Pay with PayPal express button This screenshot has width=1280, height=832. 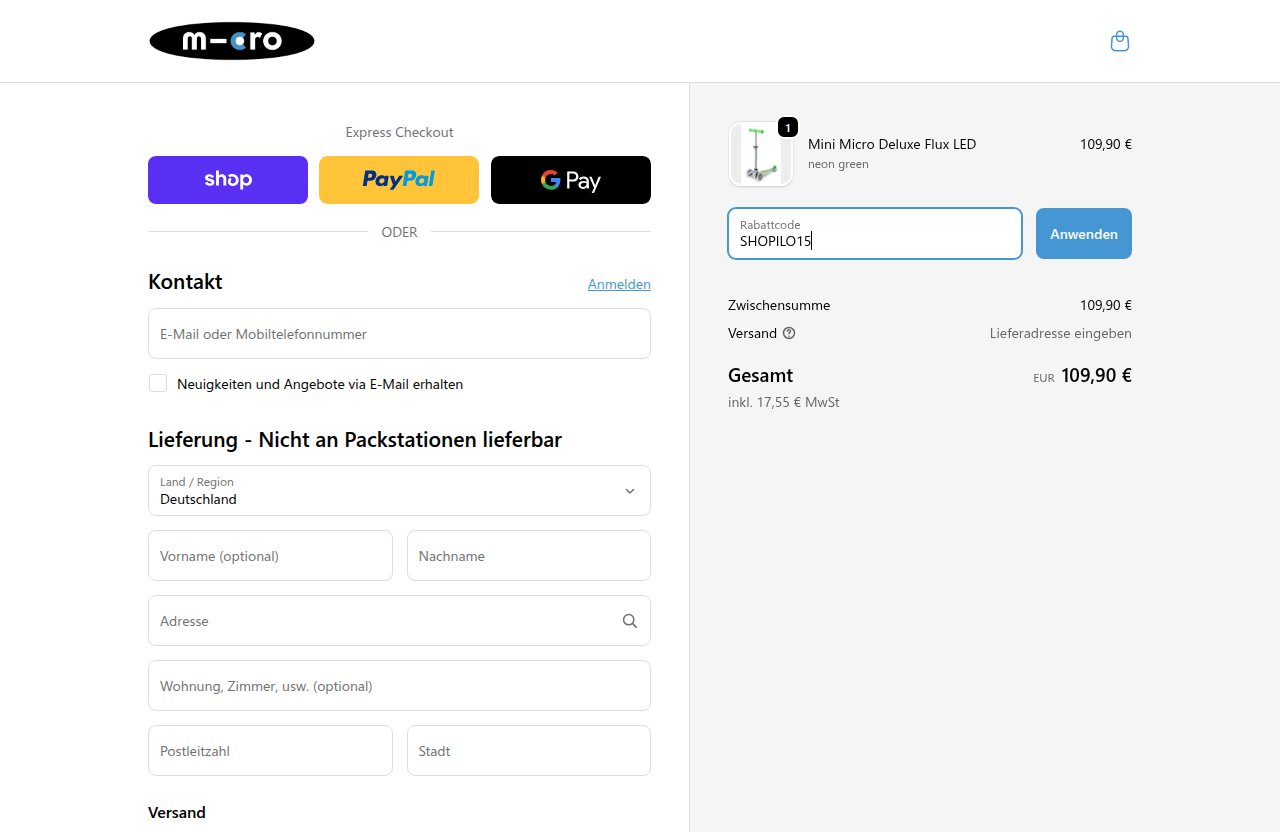pos(399,180)
